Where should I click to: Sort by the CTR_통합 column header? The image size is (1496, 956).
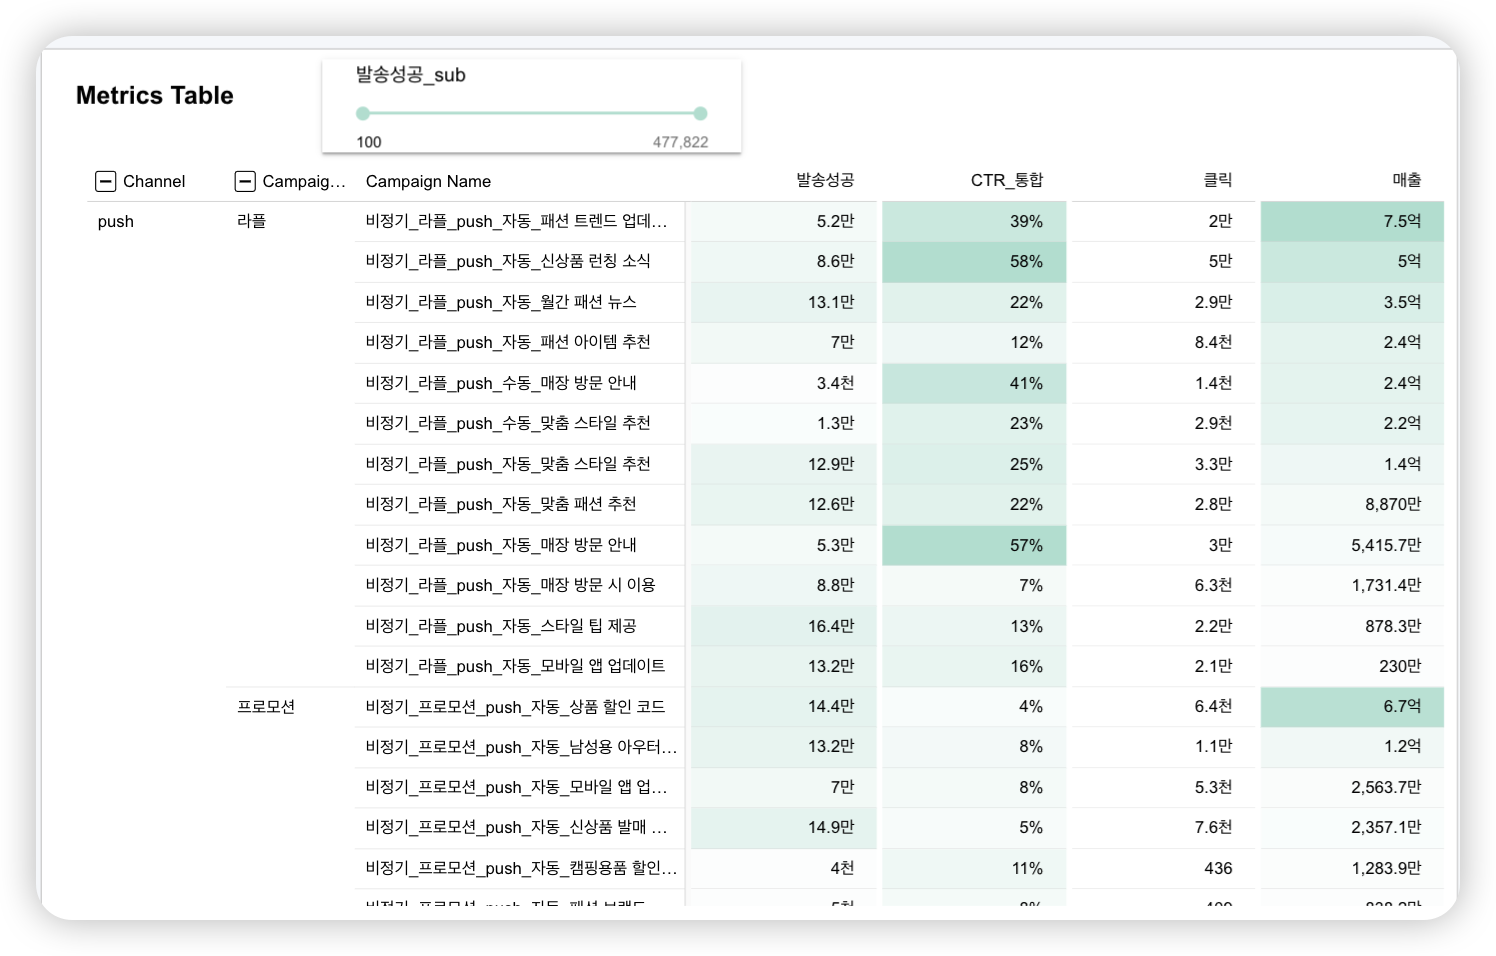click(1007, 180)
